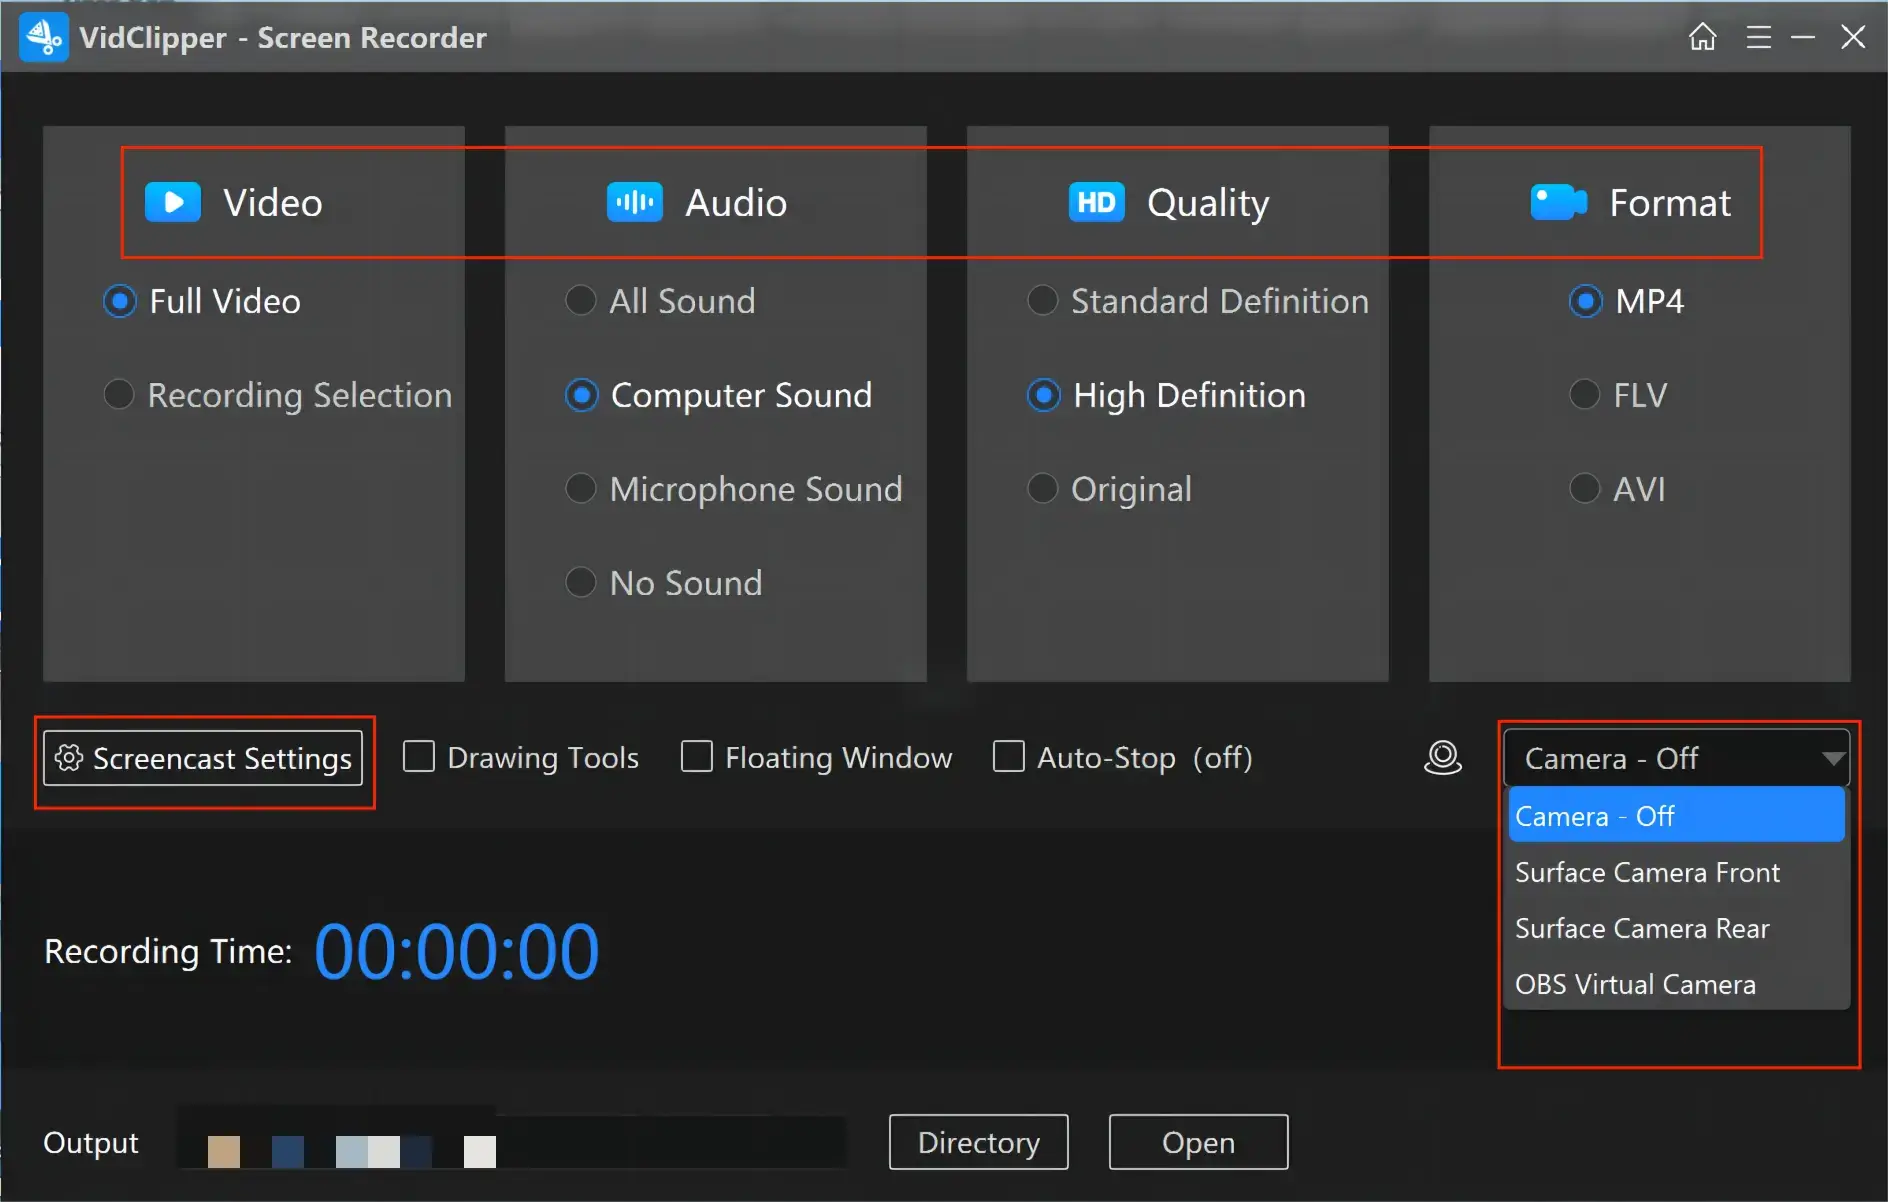Toggle the Auto-Stop (off) checkbox
The height and width of the screenshot is (1202, 1888).
coord(1009,756)
